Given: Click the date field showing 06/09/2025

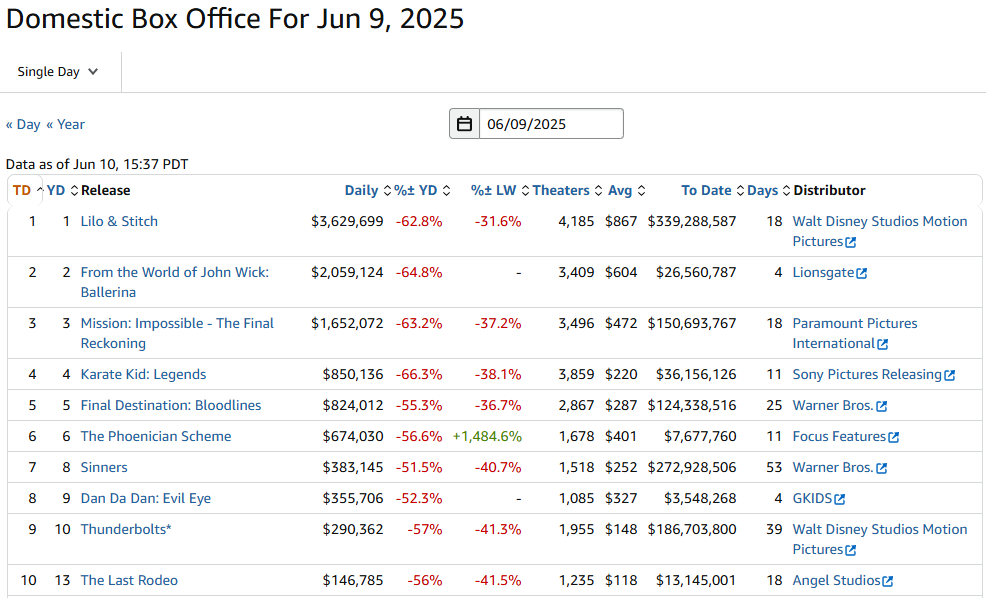Looking at the screenshot, I should coord(551,124).
